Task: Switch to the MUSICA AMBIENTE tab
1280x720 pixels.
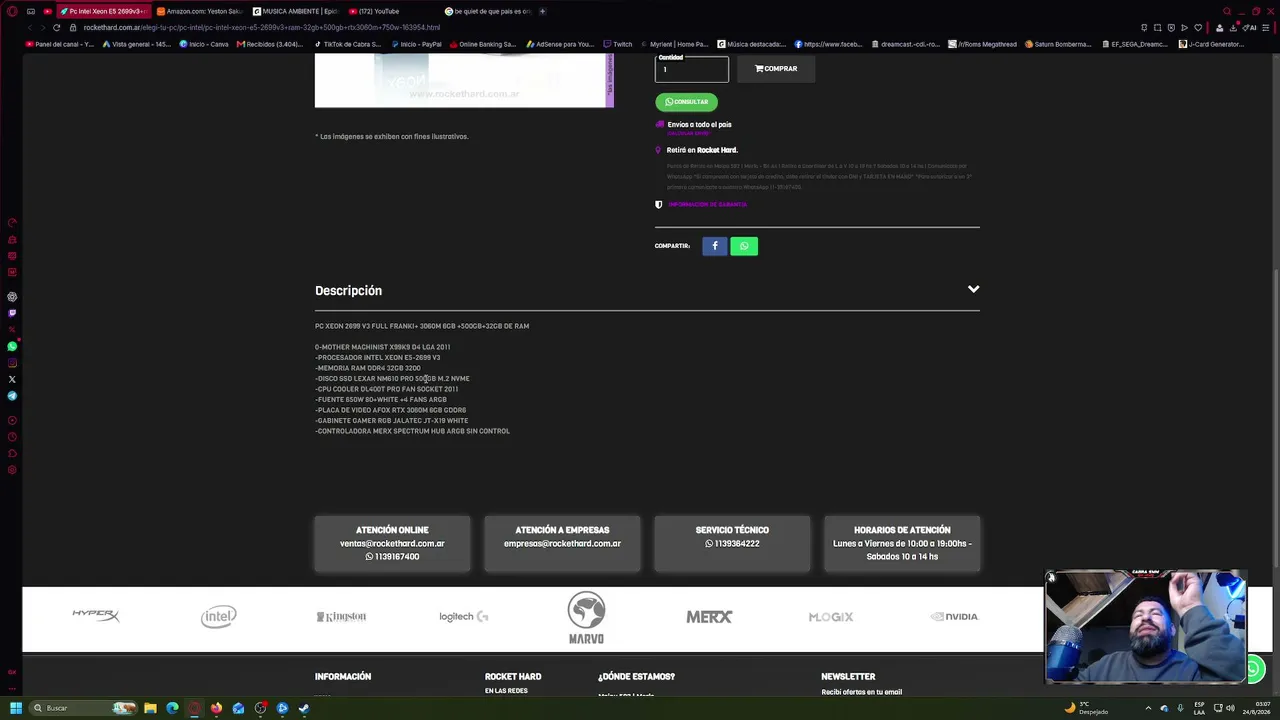Action: pyautogui.click(x=295, y=11)
